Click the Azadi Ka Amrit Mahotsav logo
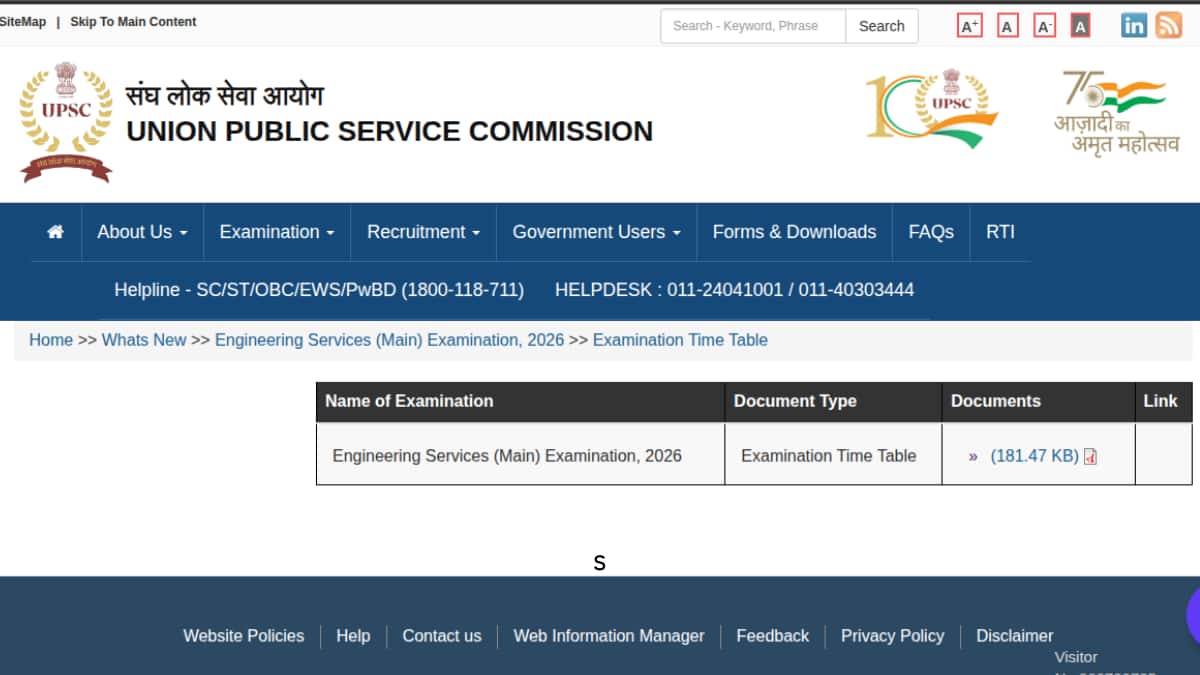 pyautogui.click(x=1116, y=112)
